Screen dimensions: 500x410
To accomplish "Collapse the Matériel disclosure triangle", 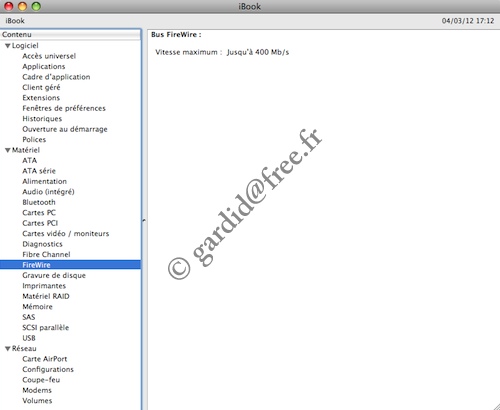I will (8, 150).
